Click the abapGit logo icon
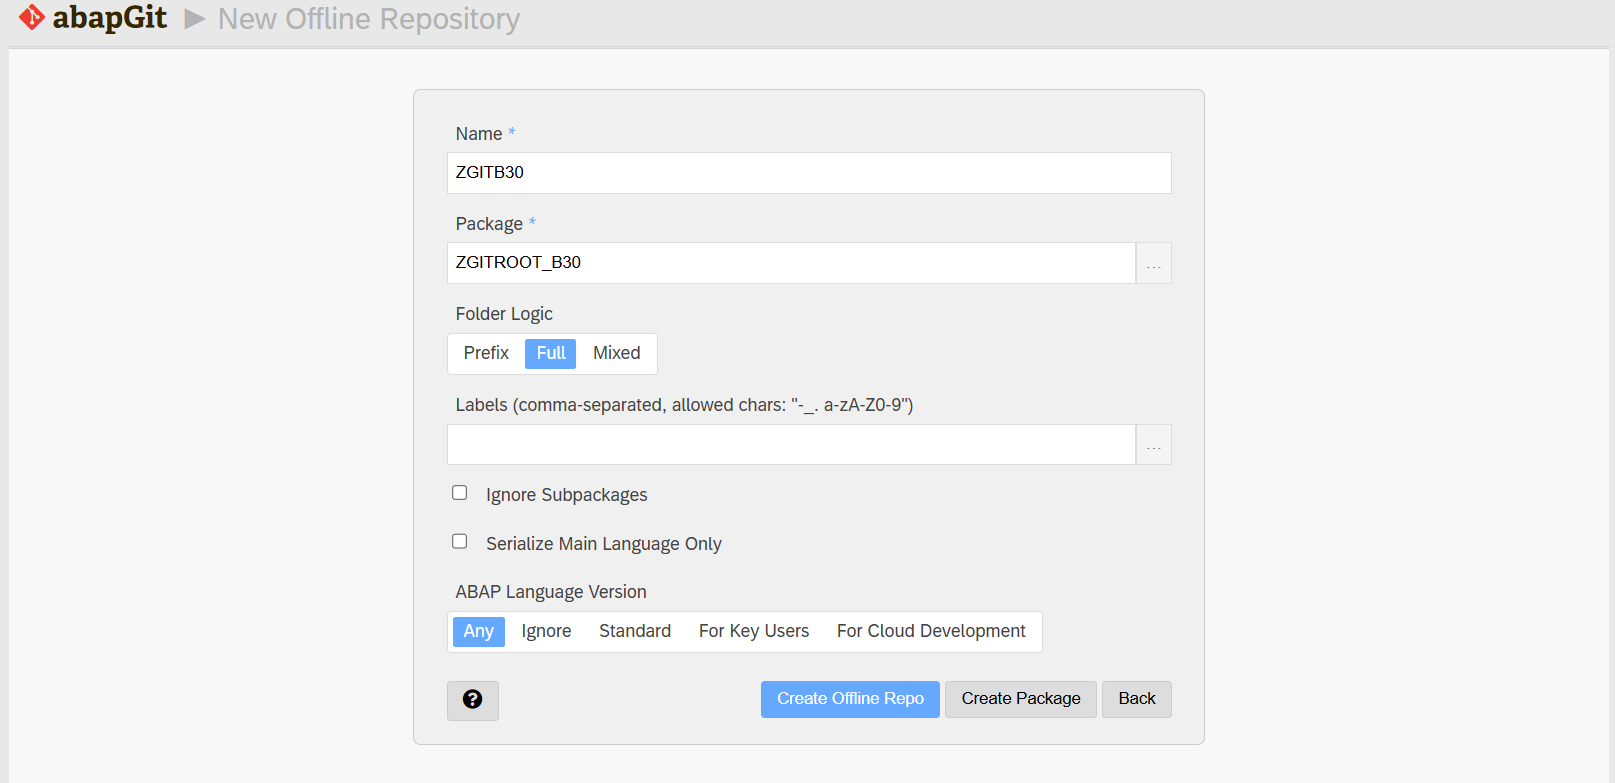1615x783 pixels. (32, 18)
